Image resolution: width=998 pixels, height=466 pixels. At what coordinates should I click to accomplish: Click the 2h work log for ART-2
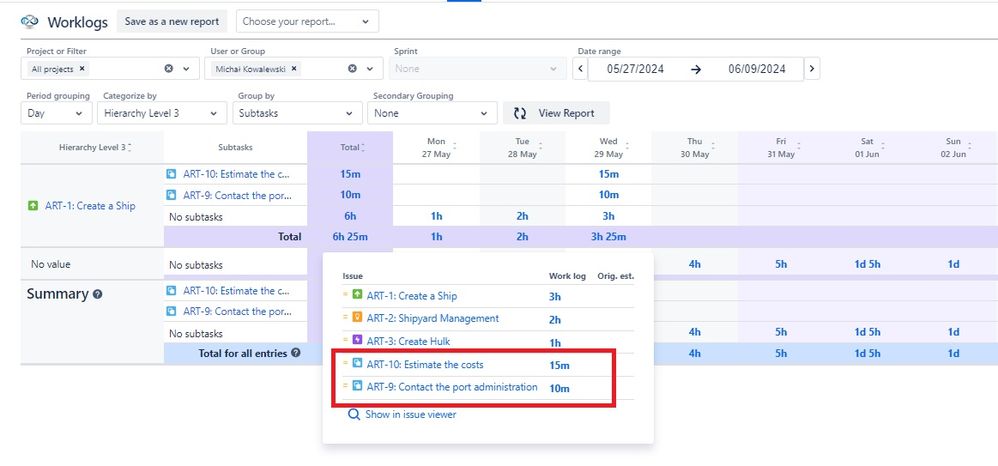point(555,320)
